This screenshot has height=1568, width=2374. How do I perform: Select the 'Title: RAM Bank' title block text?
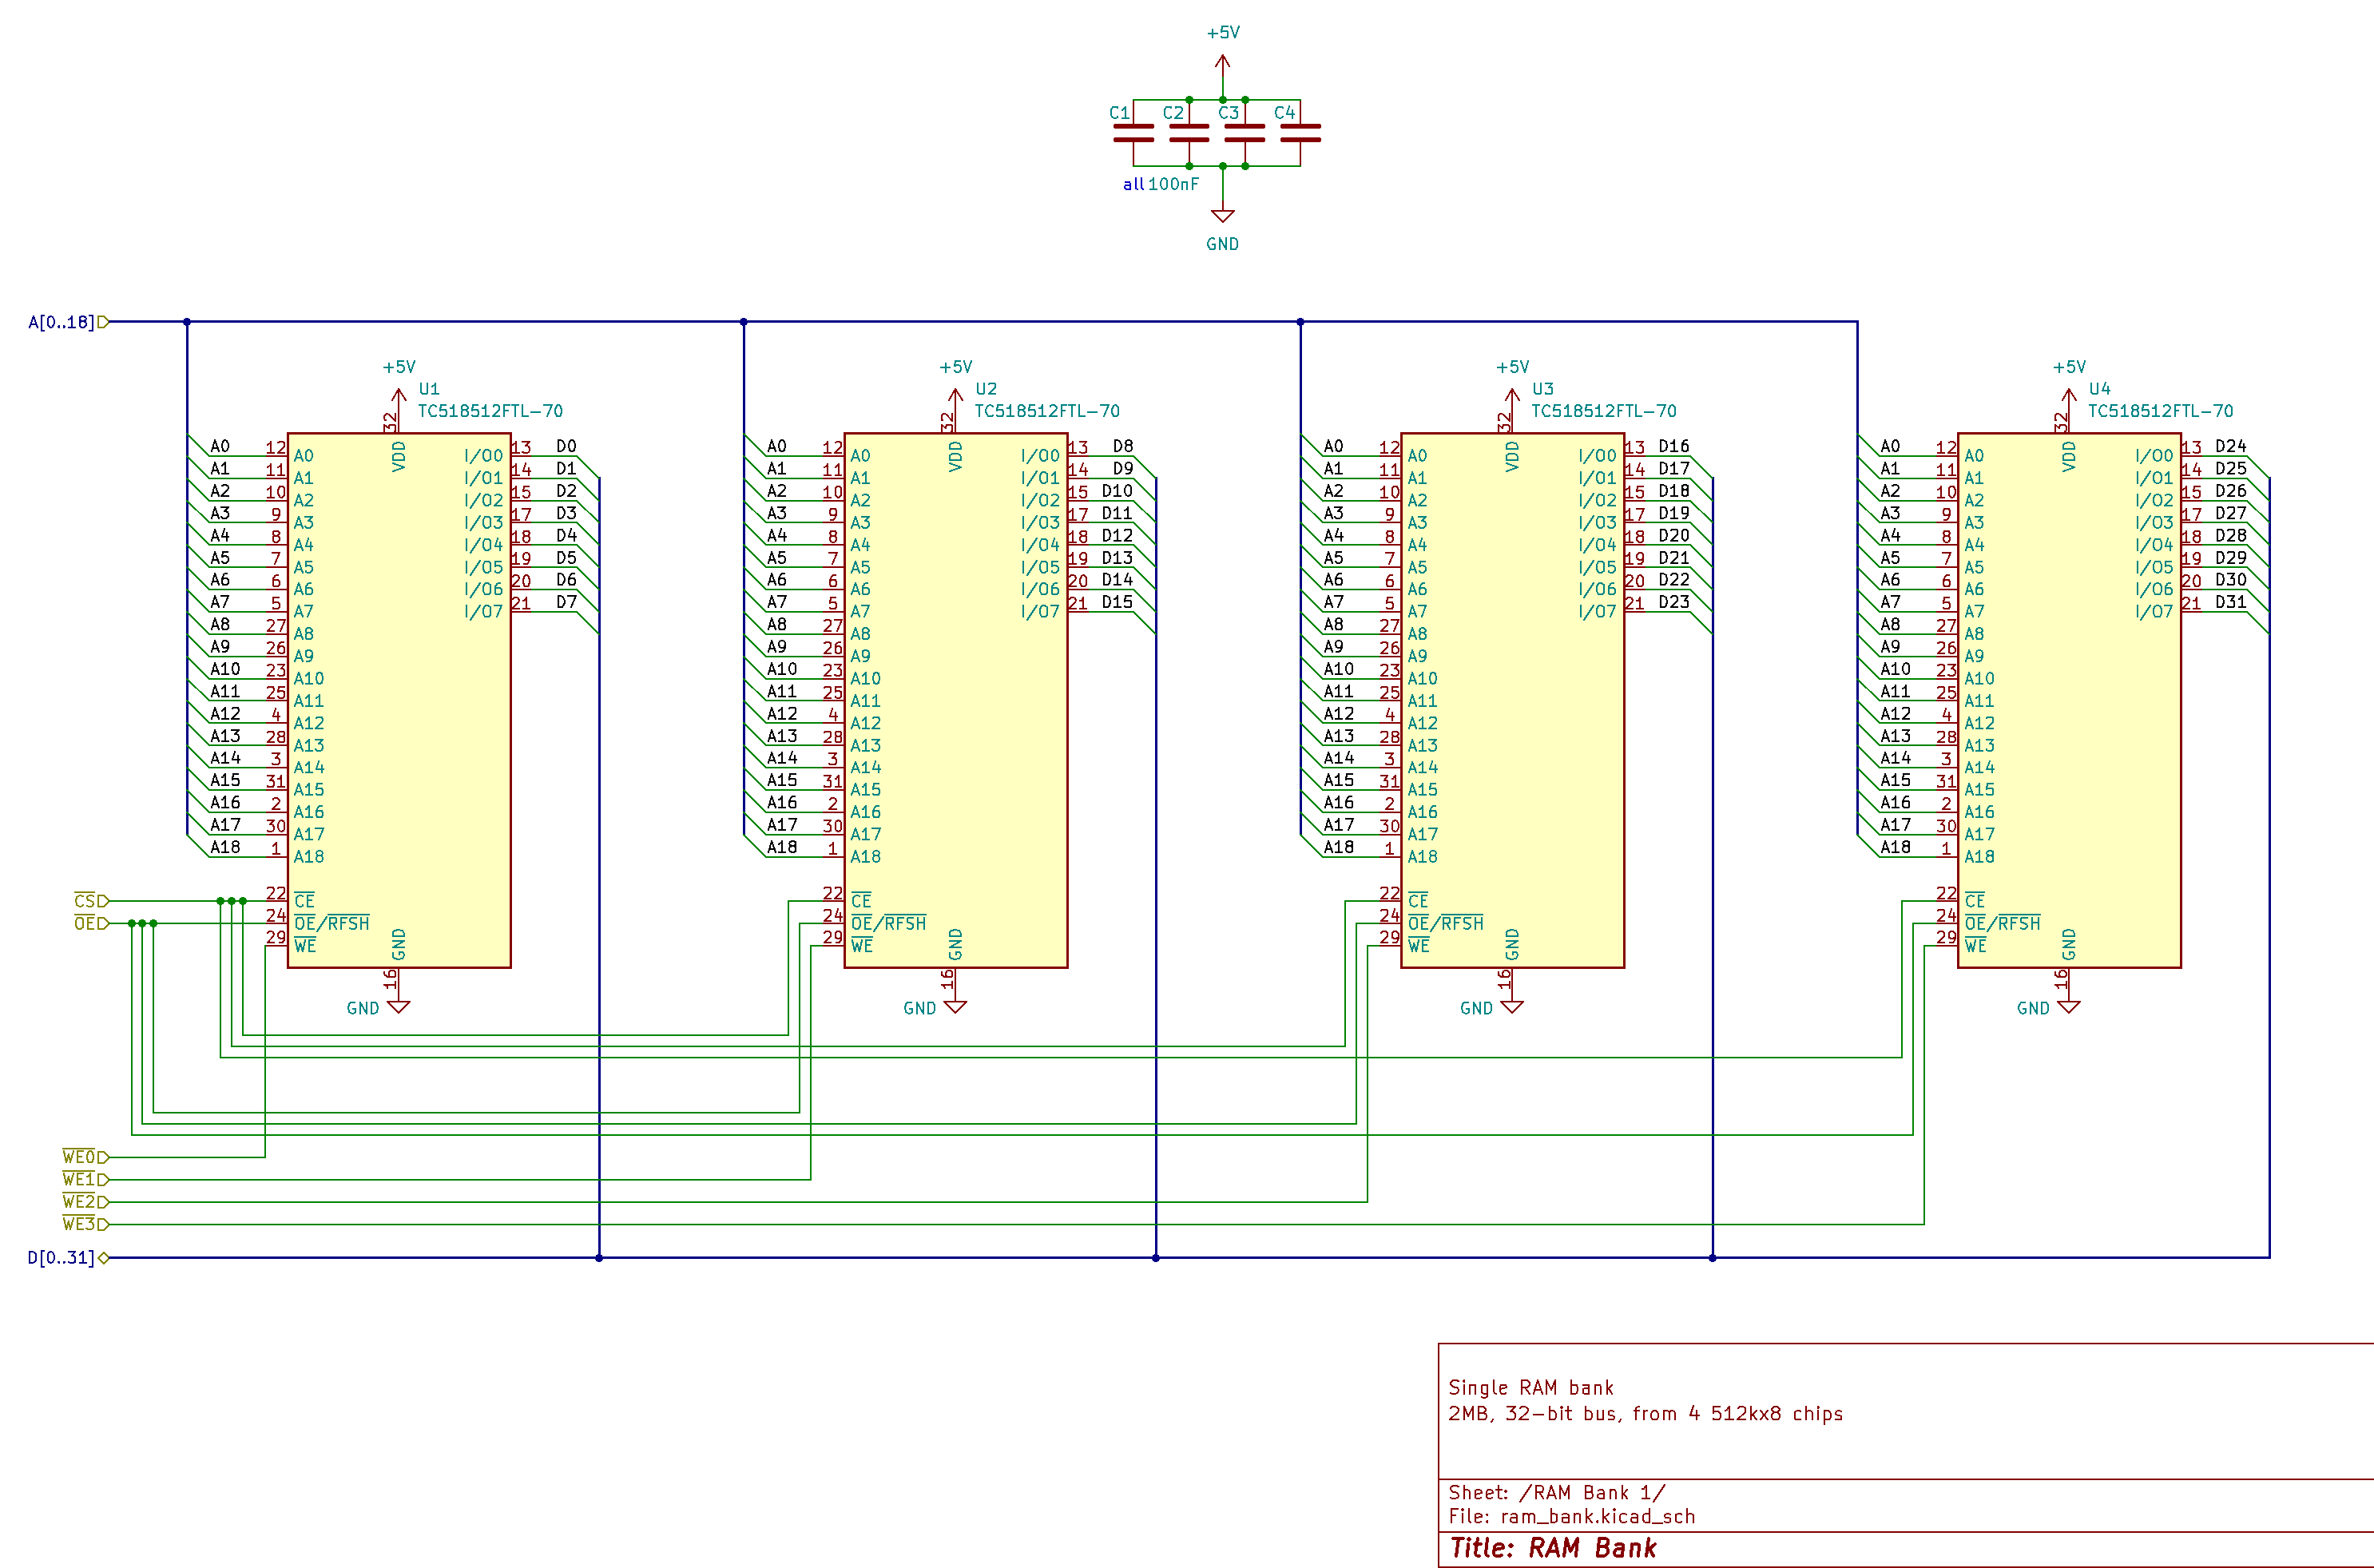[x=1553, y=1548]
